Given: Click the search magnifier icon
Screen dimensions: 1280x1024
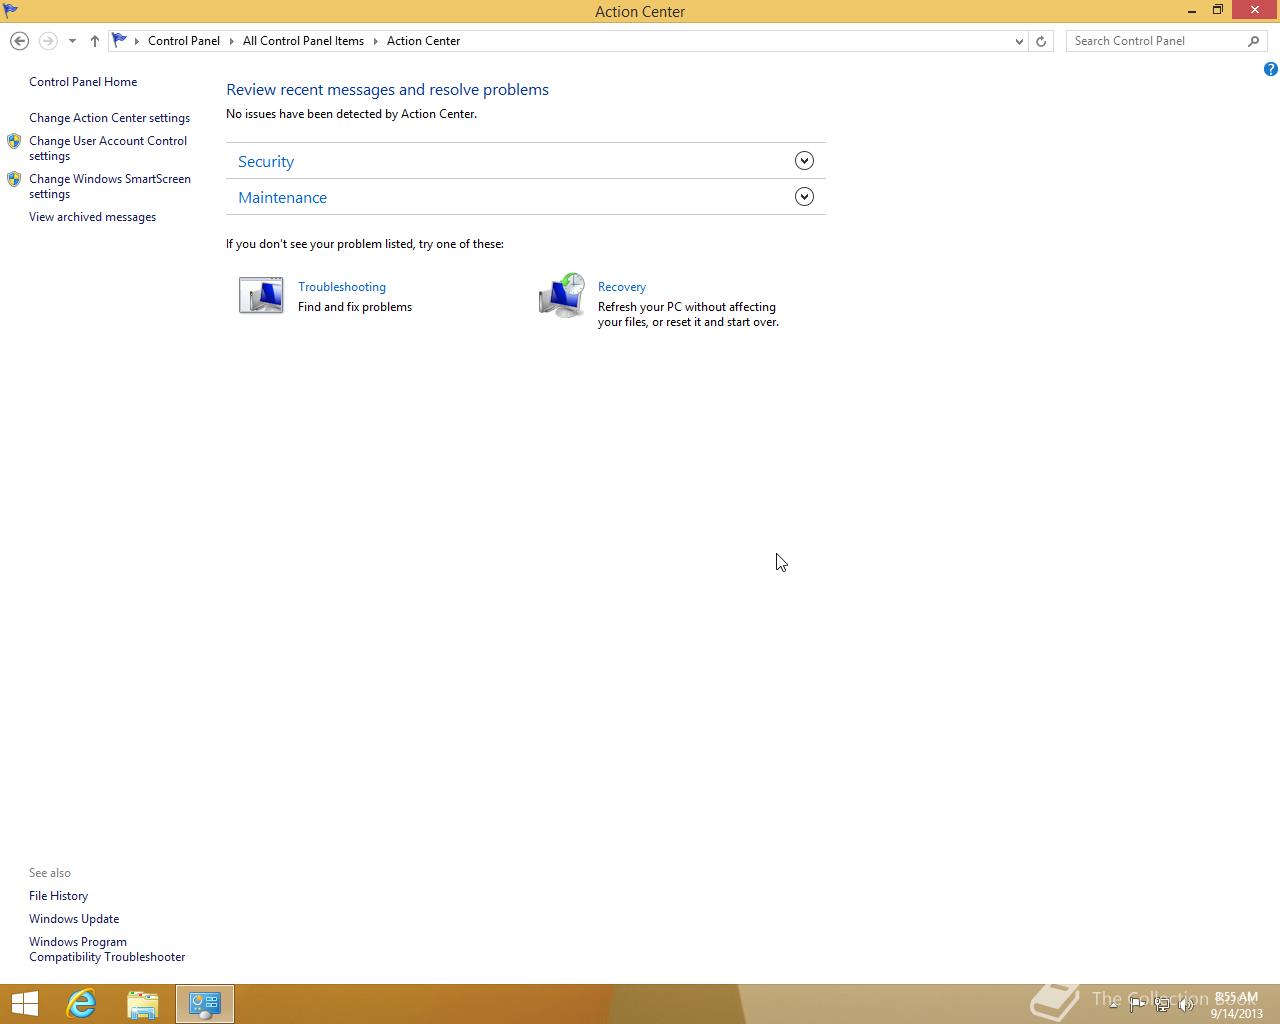Looking at the screenshot, I should click(x=1254, y=41).
